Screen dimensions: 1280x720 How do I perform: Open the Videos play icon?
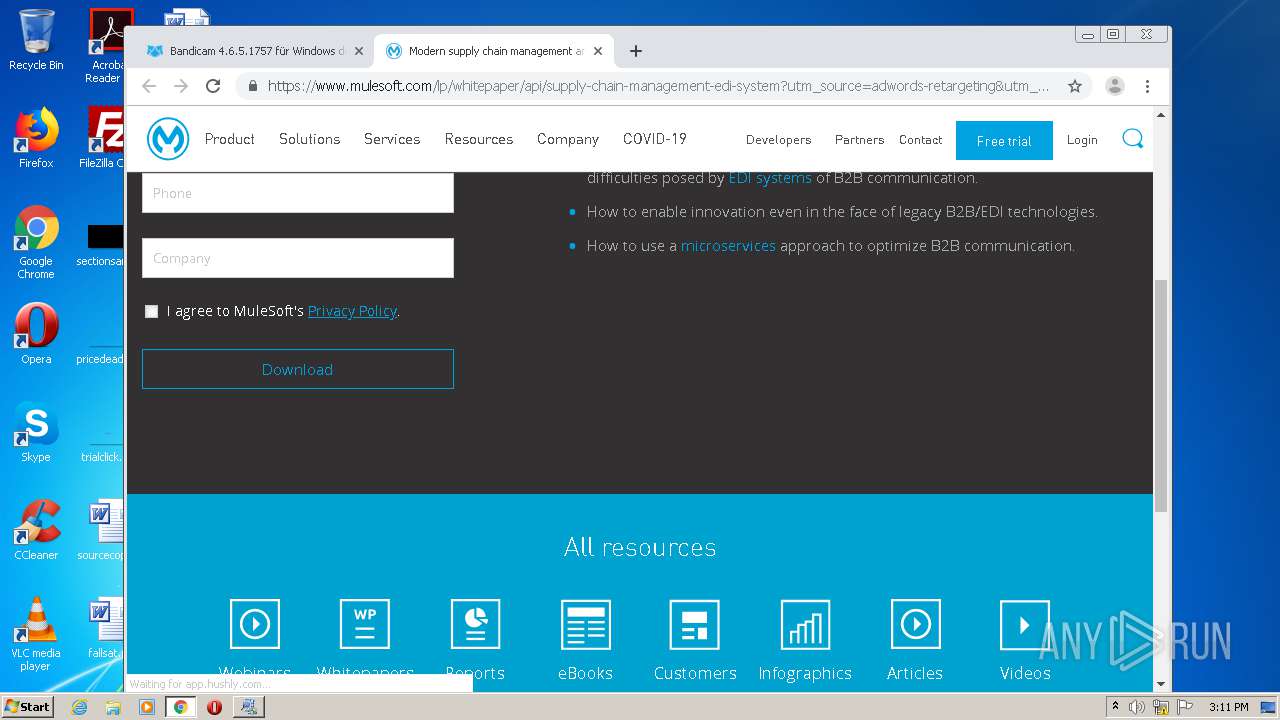pos(1025,624)
